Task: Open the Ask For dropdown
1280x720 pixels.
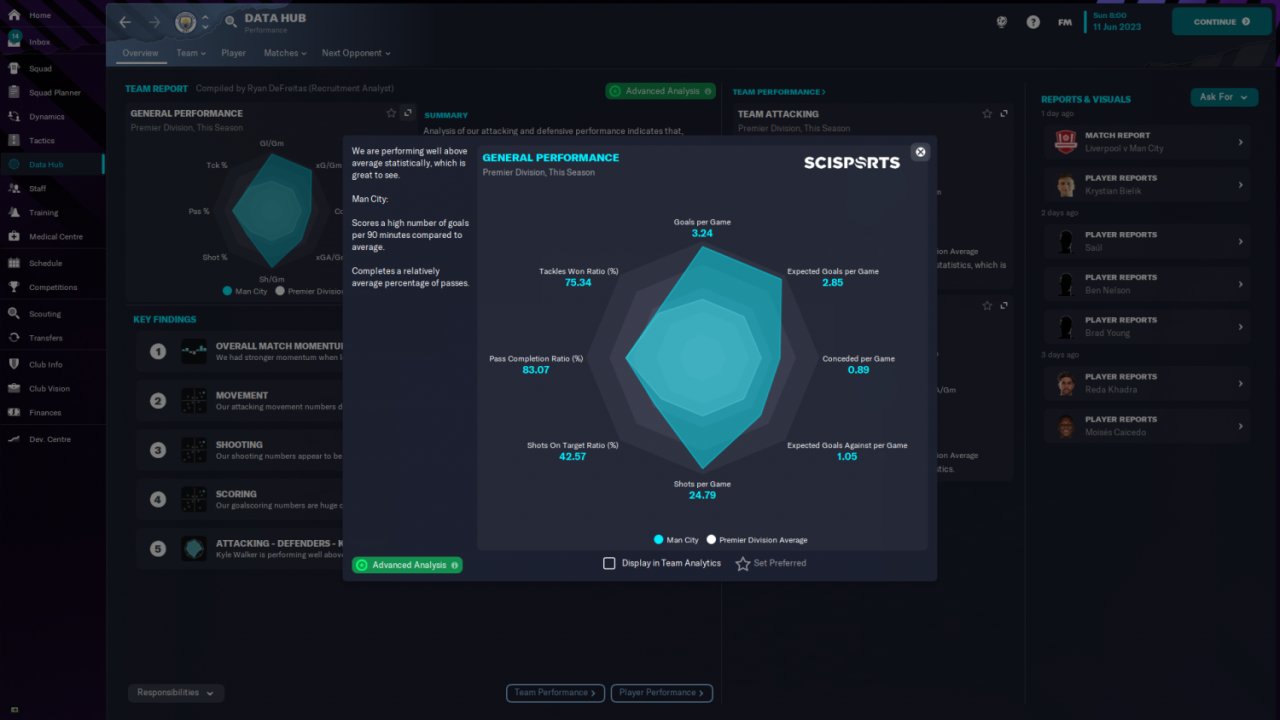Action: click(1224, 97)
